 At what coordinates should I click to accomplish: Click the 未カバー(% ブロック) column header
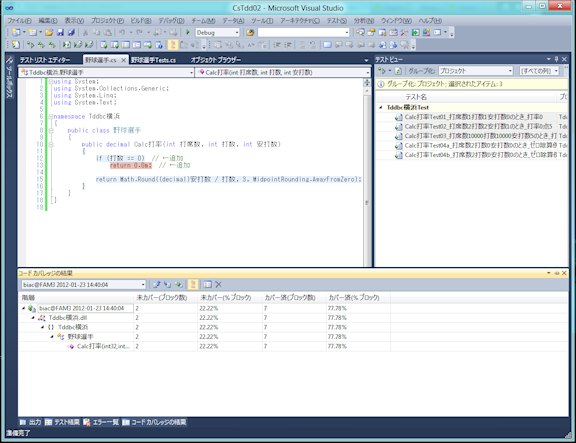coord(226,298)
